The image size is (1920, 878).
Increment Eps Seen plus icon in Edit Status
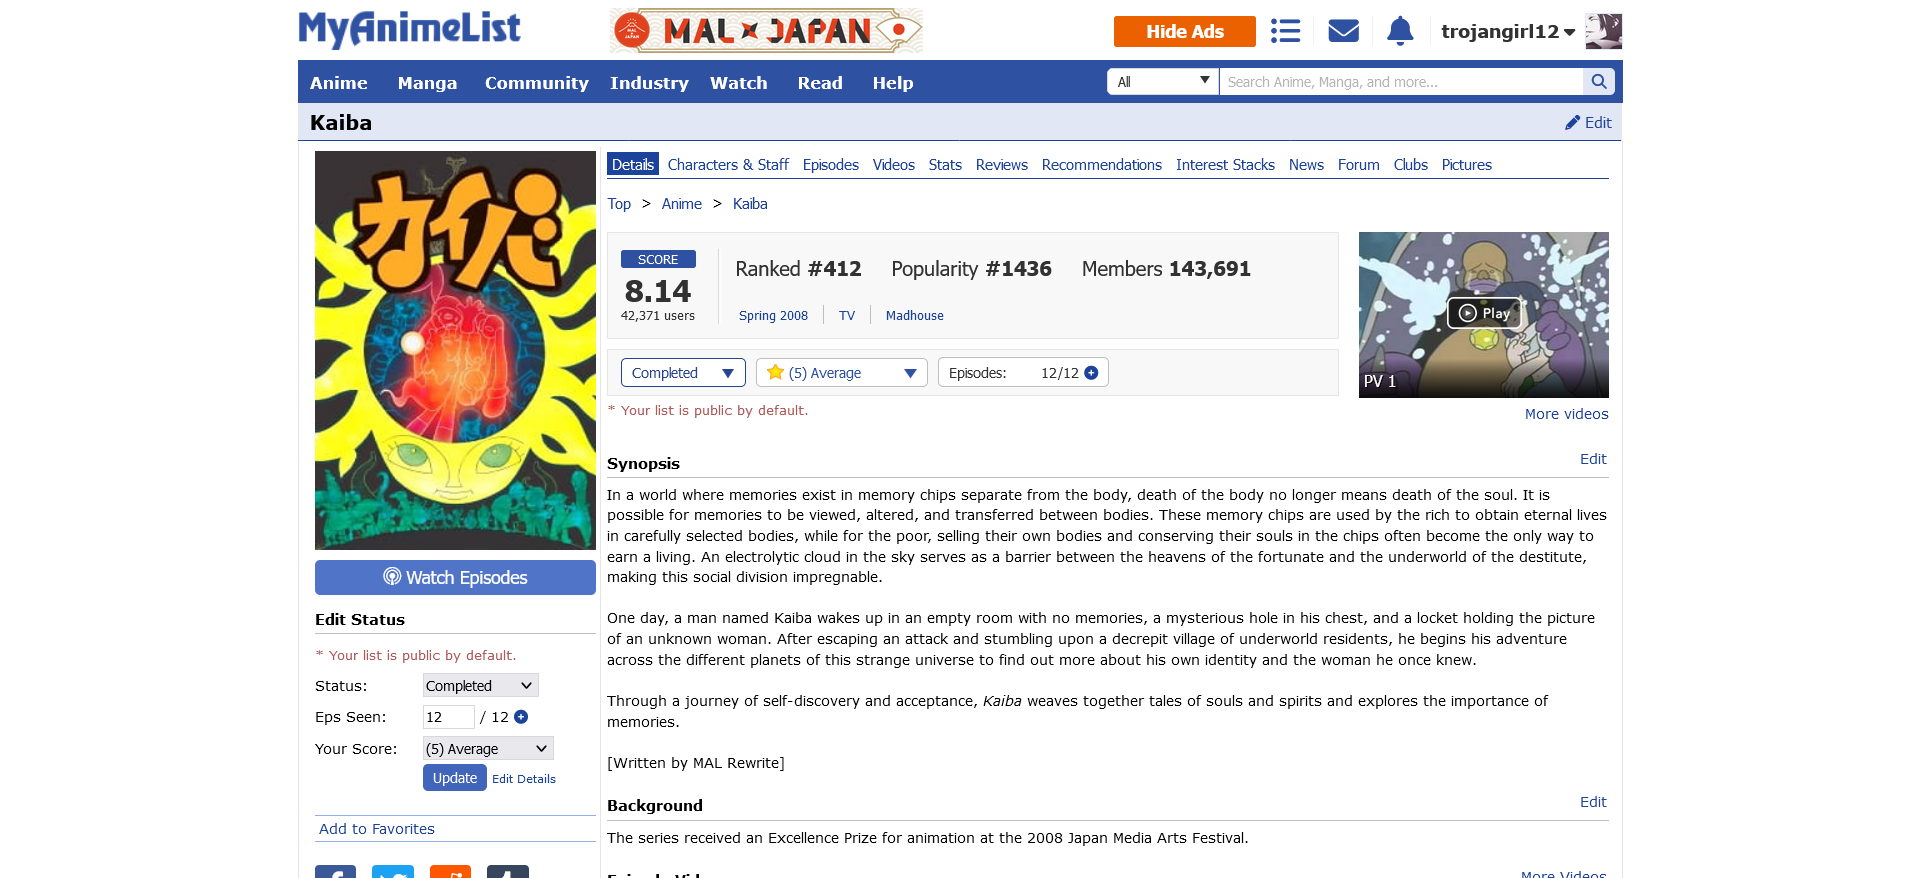point(521,717)
